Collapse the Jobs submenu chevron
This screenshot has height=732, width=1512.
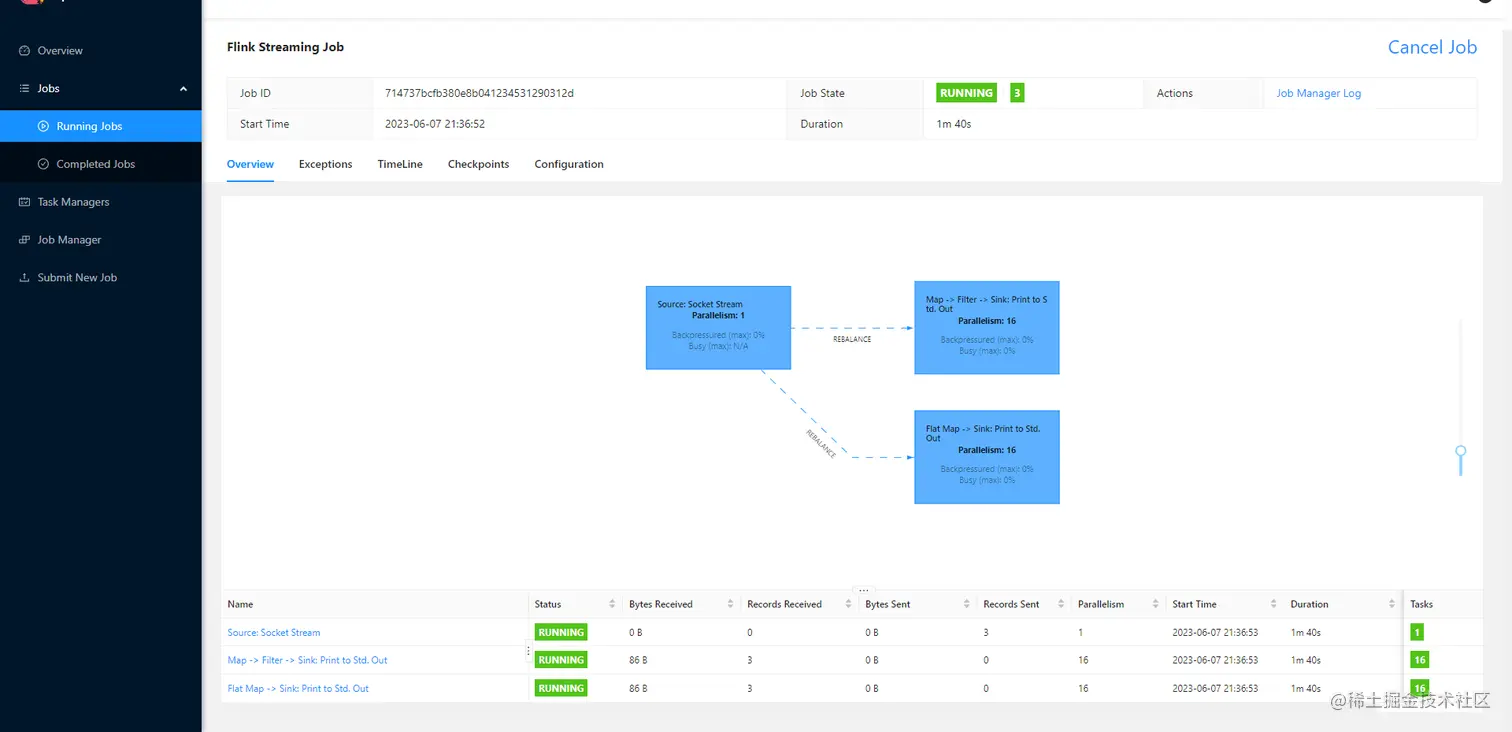point(183,89)
